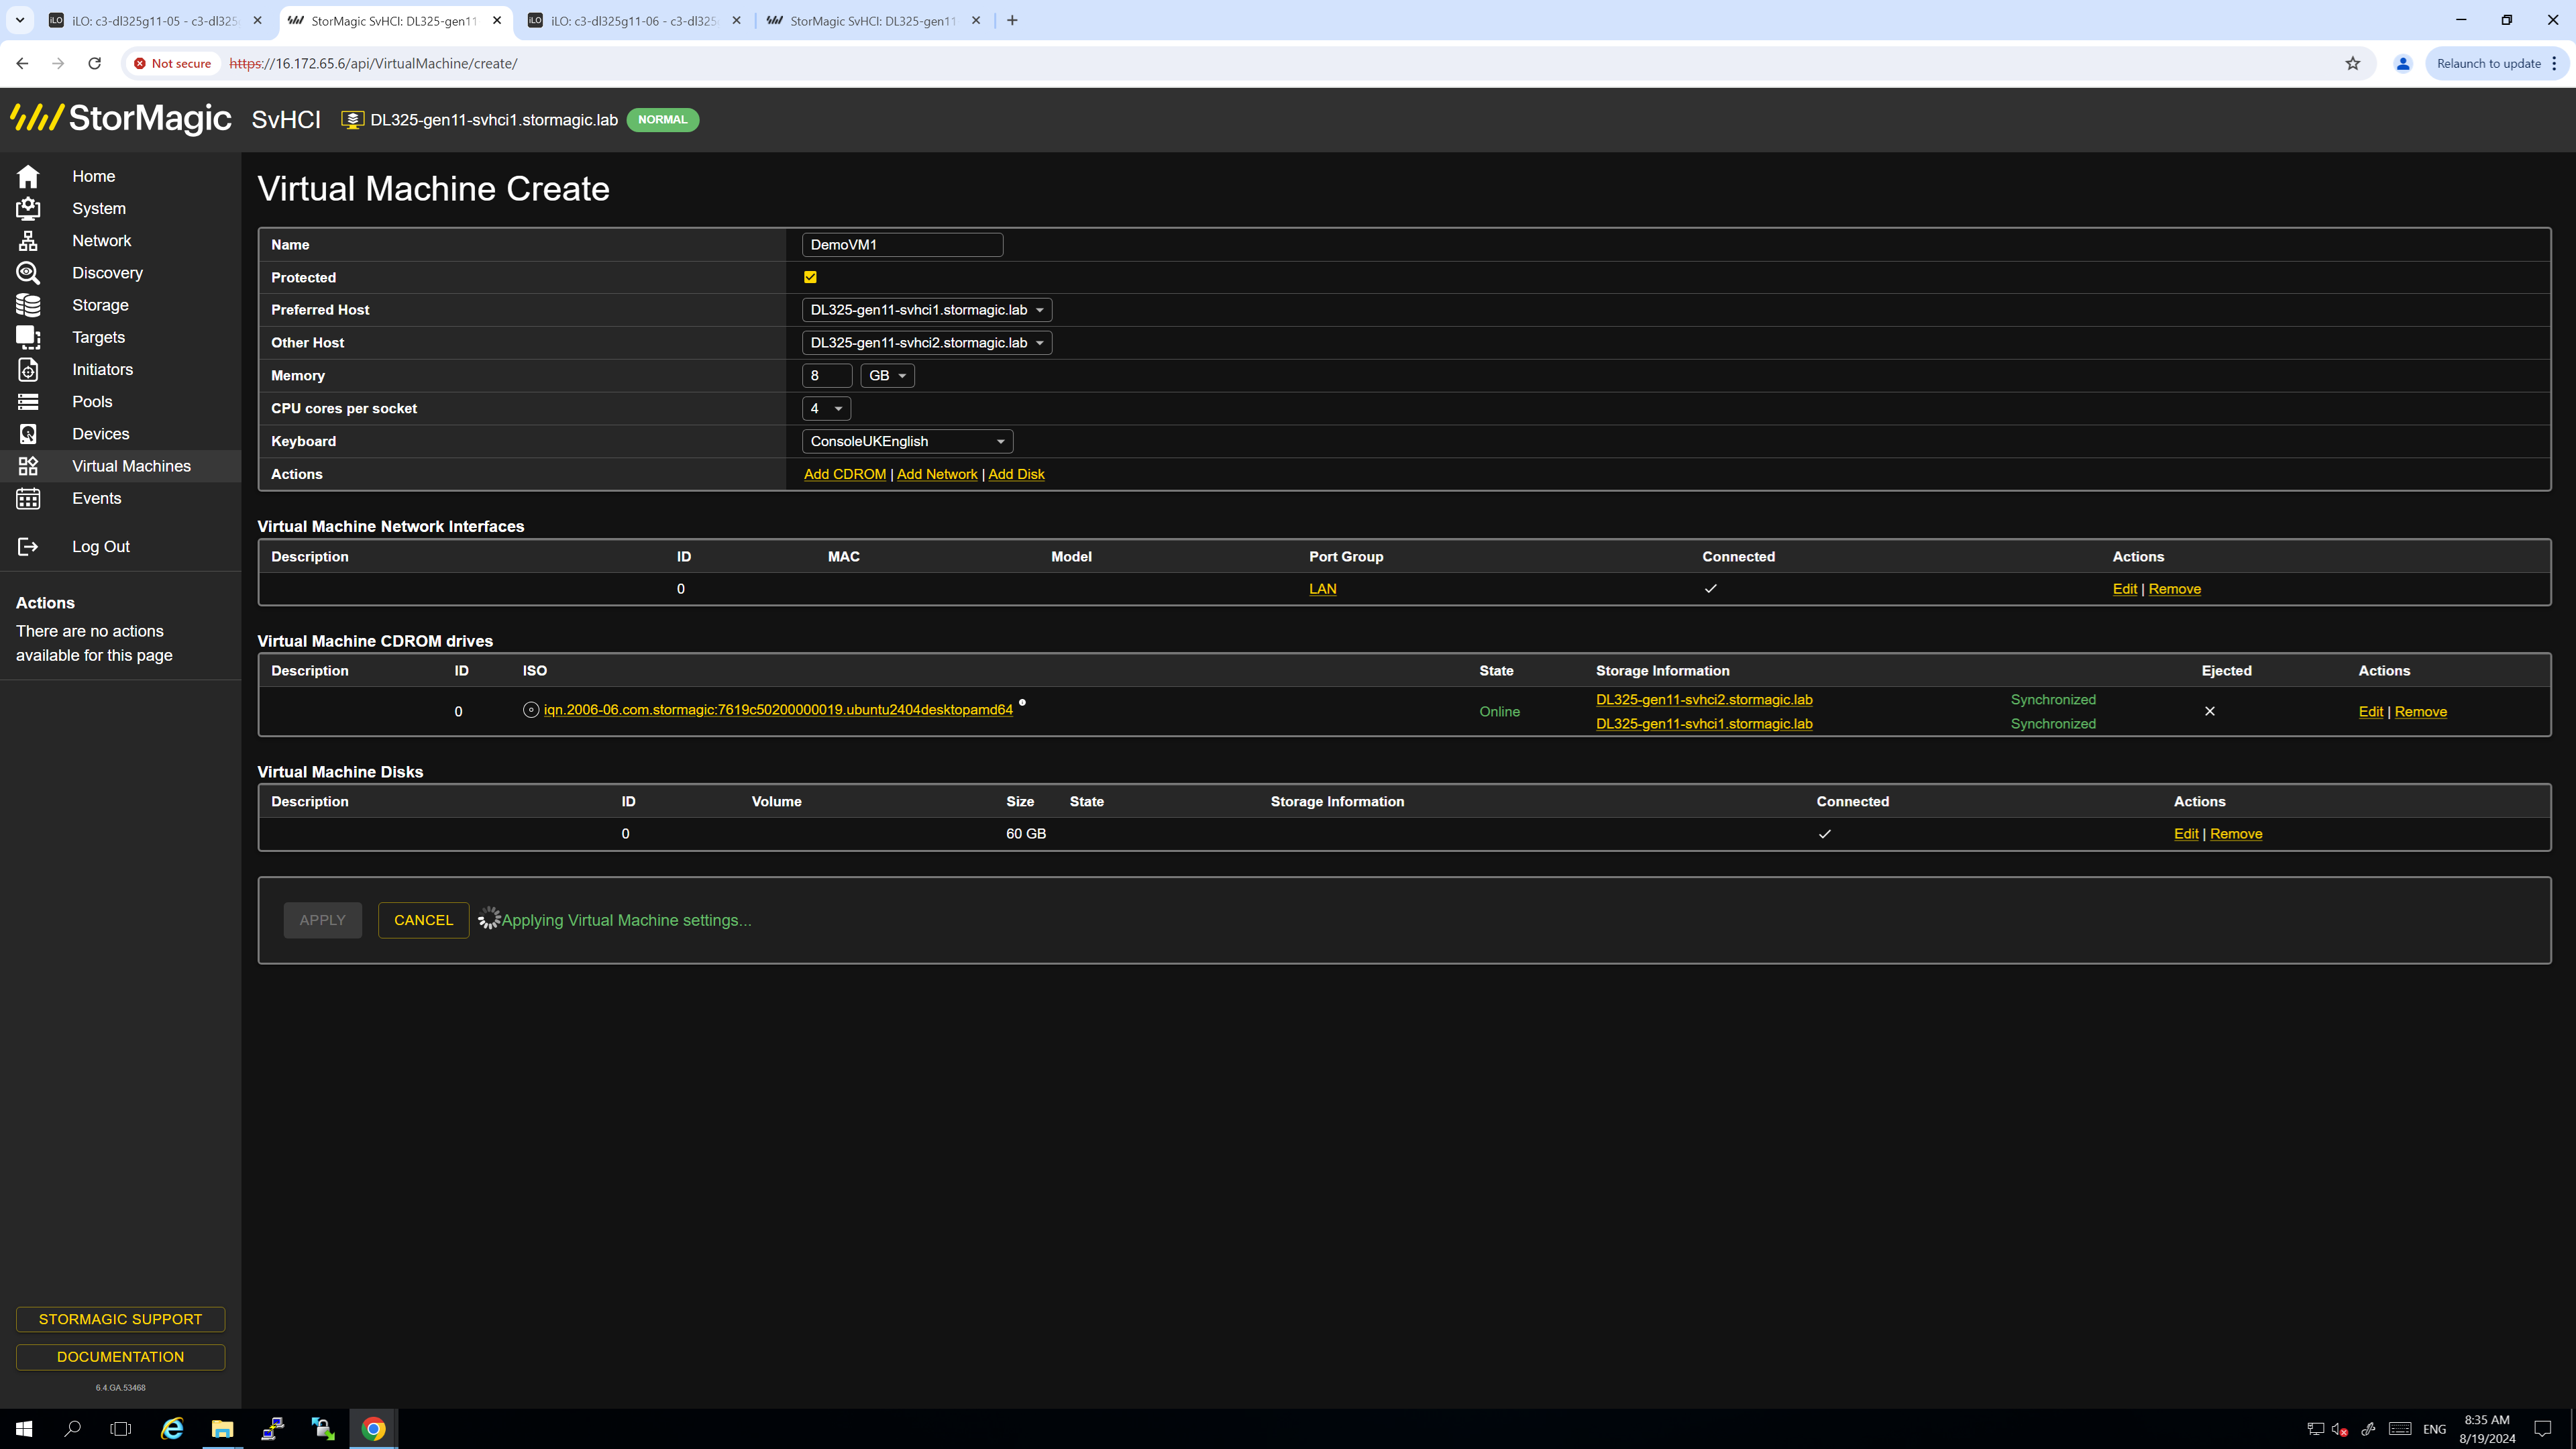Open the Pools list icon
Viewport: 2576px width, 1449px height.
tap(28, 402)
